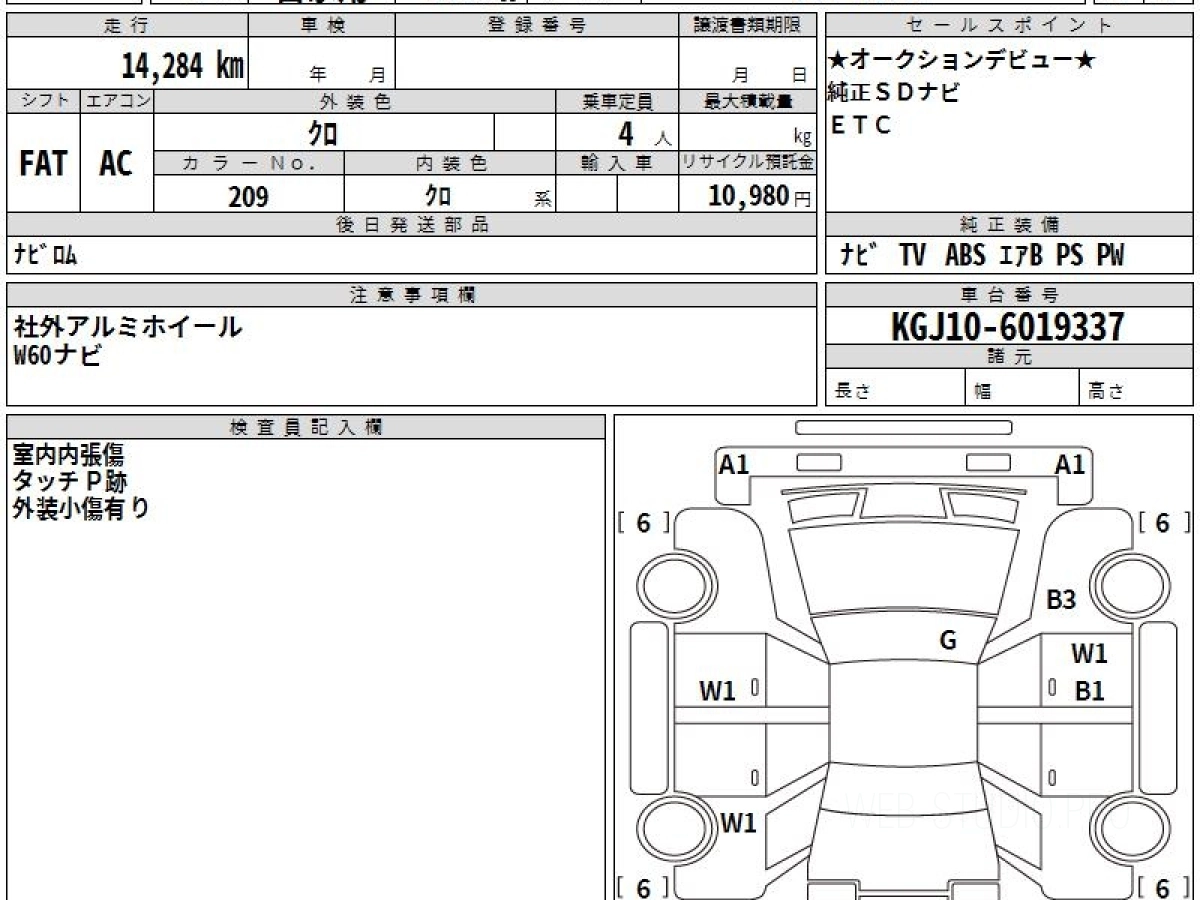Click the 譲渡書類期限 header
The image size is (1200, 900).
(747, 26)
